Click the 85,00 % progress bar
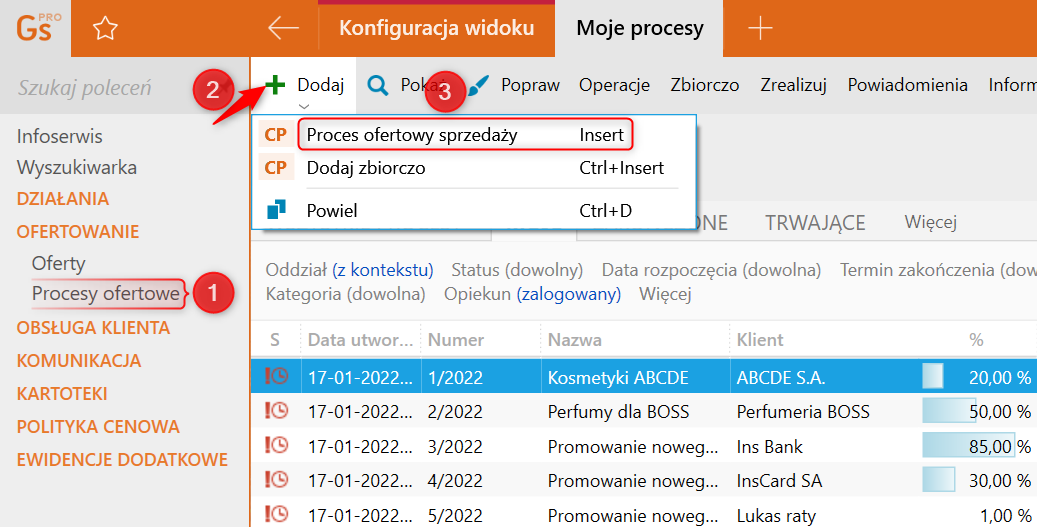Screen dimensions: 1037x527 pos(968,444)
